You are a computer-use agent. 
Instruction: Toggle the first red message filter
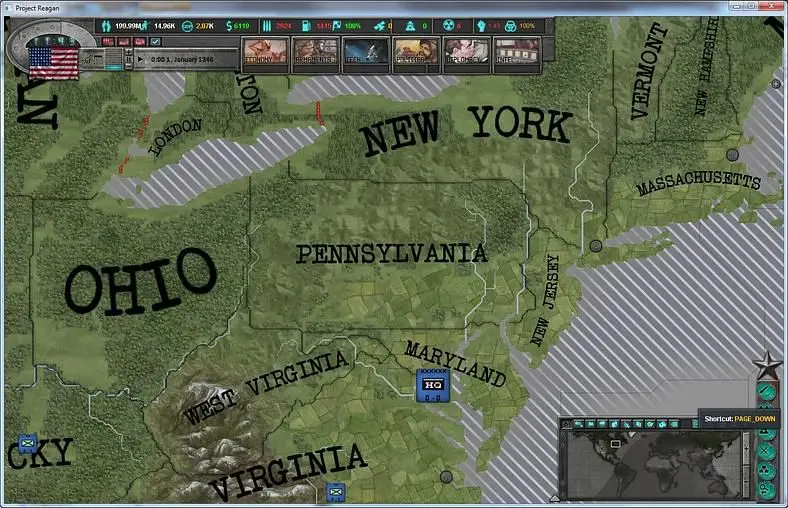(108, 42)
